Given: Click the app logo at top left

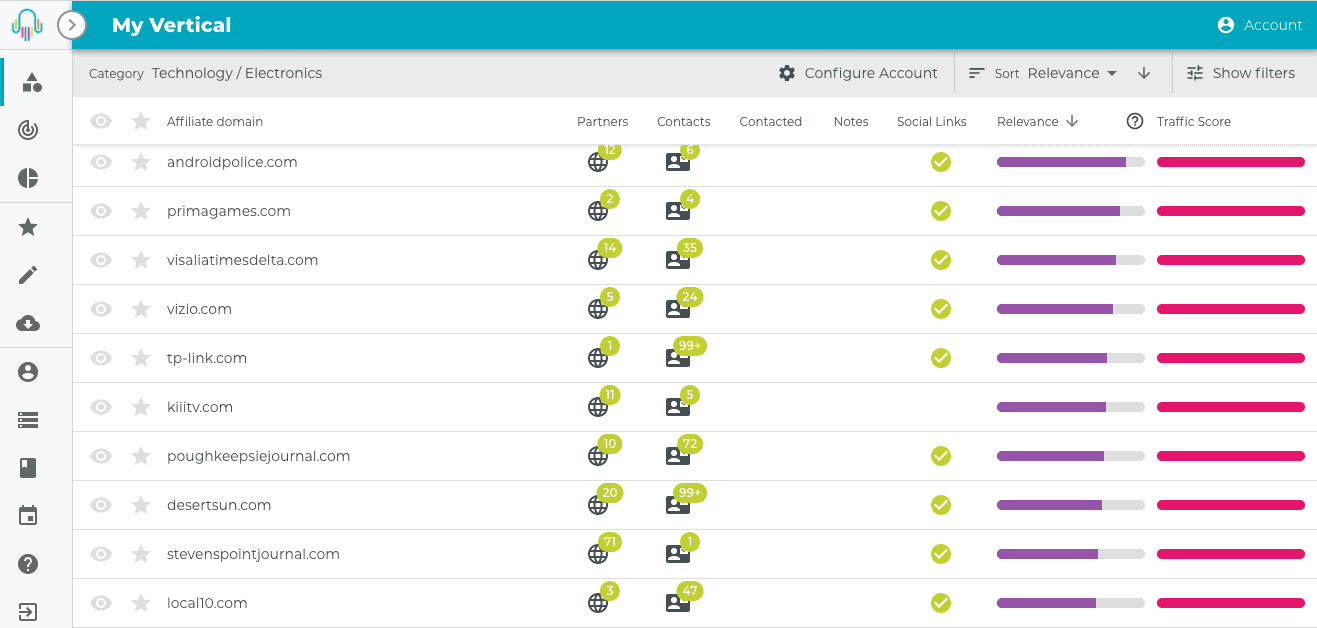Looking at the screenshot, I should pos(27,24).
